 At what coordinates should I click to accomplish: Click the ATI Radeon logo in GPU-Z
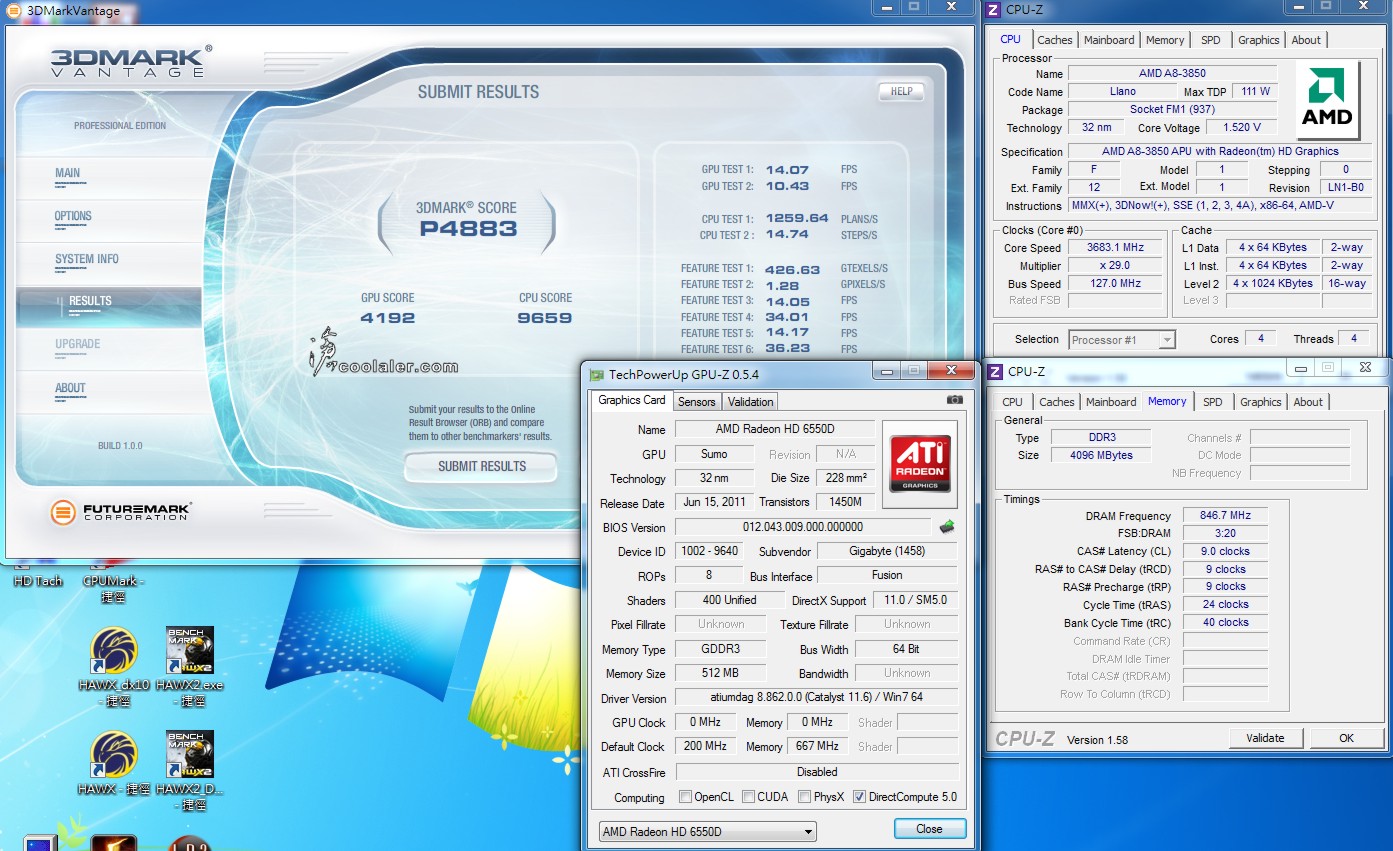coord(919,464)
